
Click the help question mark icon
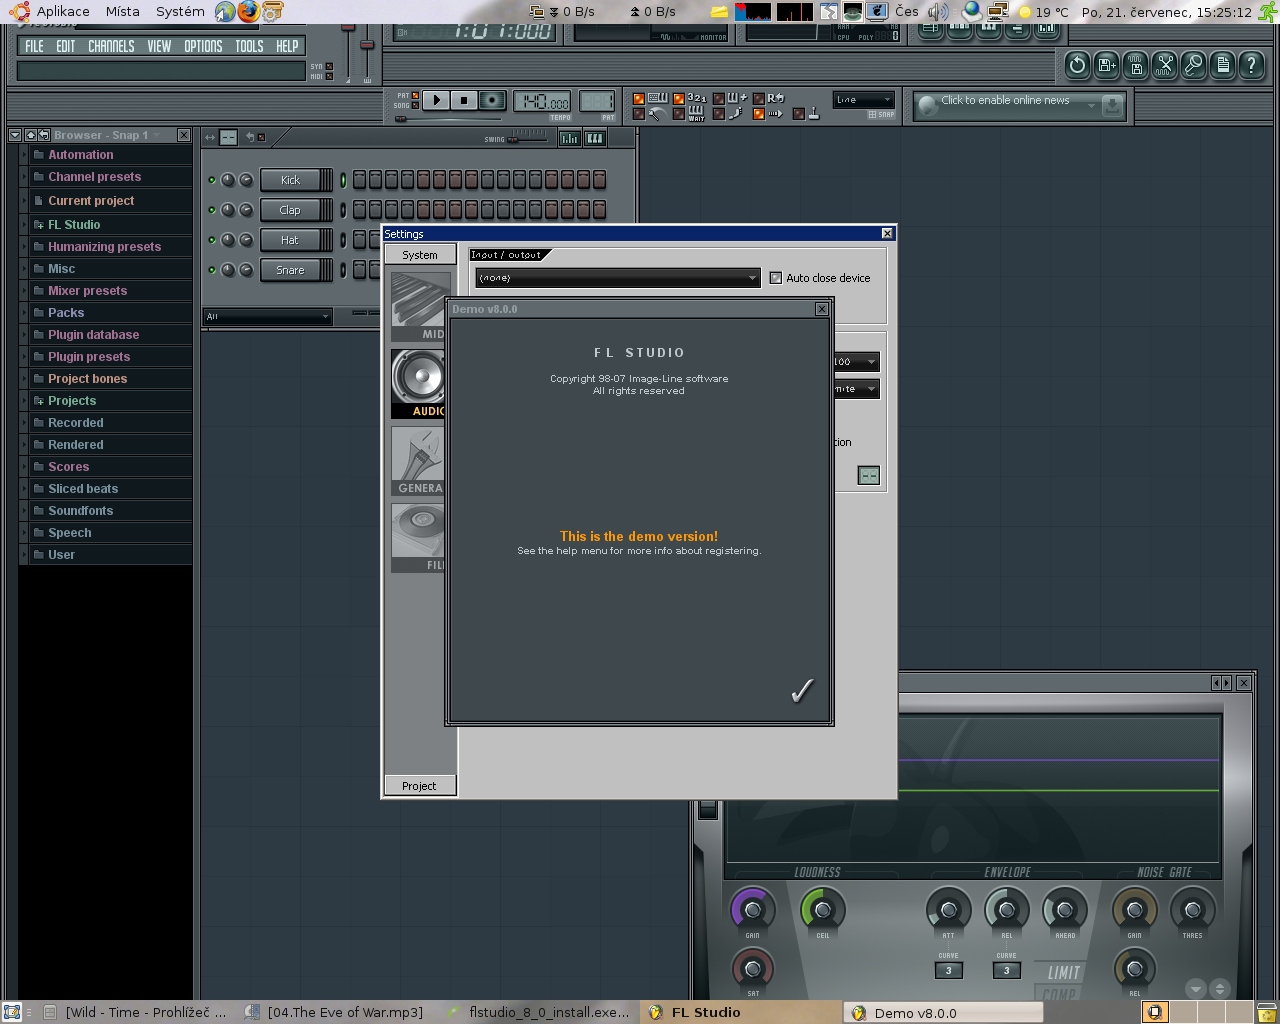point(1251,66)
